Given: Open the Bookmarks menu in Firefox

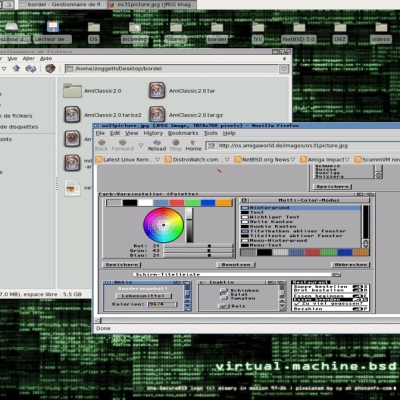Looking at the screenshot, I should (183, 133).
